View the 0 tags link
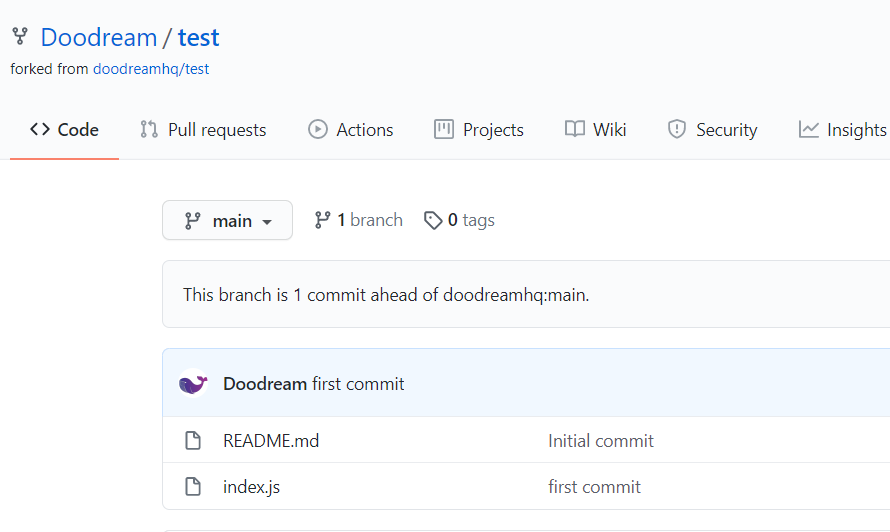Image resolution: width=890 pixels, height=532 pixels. pos(459,220)
